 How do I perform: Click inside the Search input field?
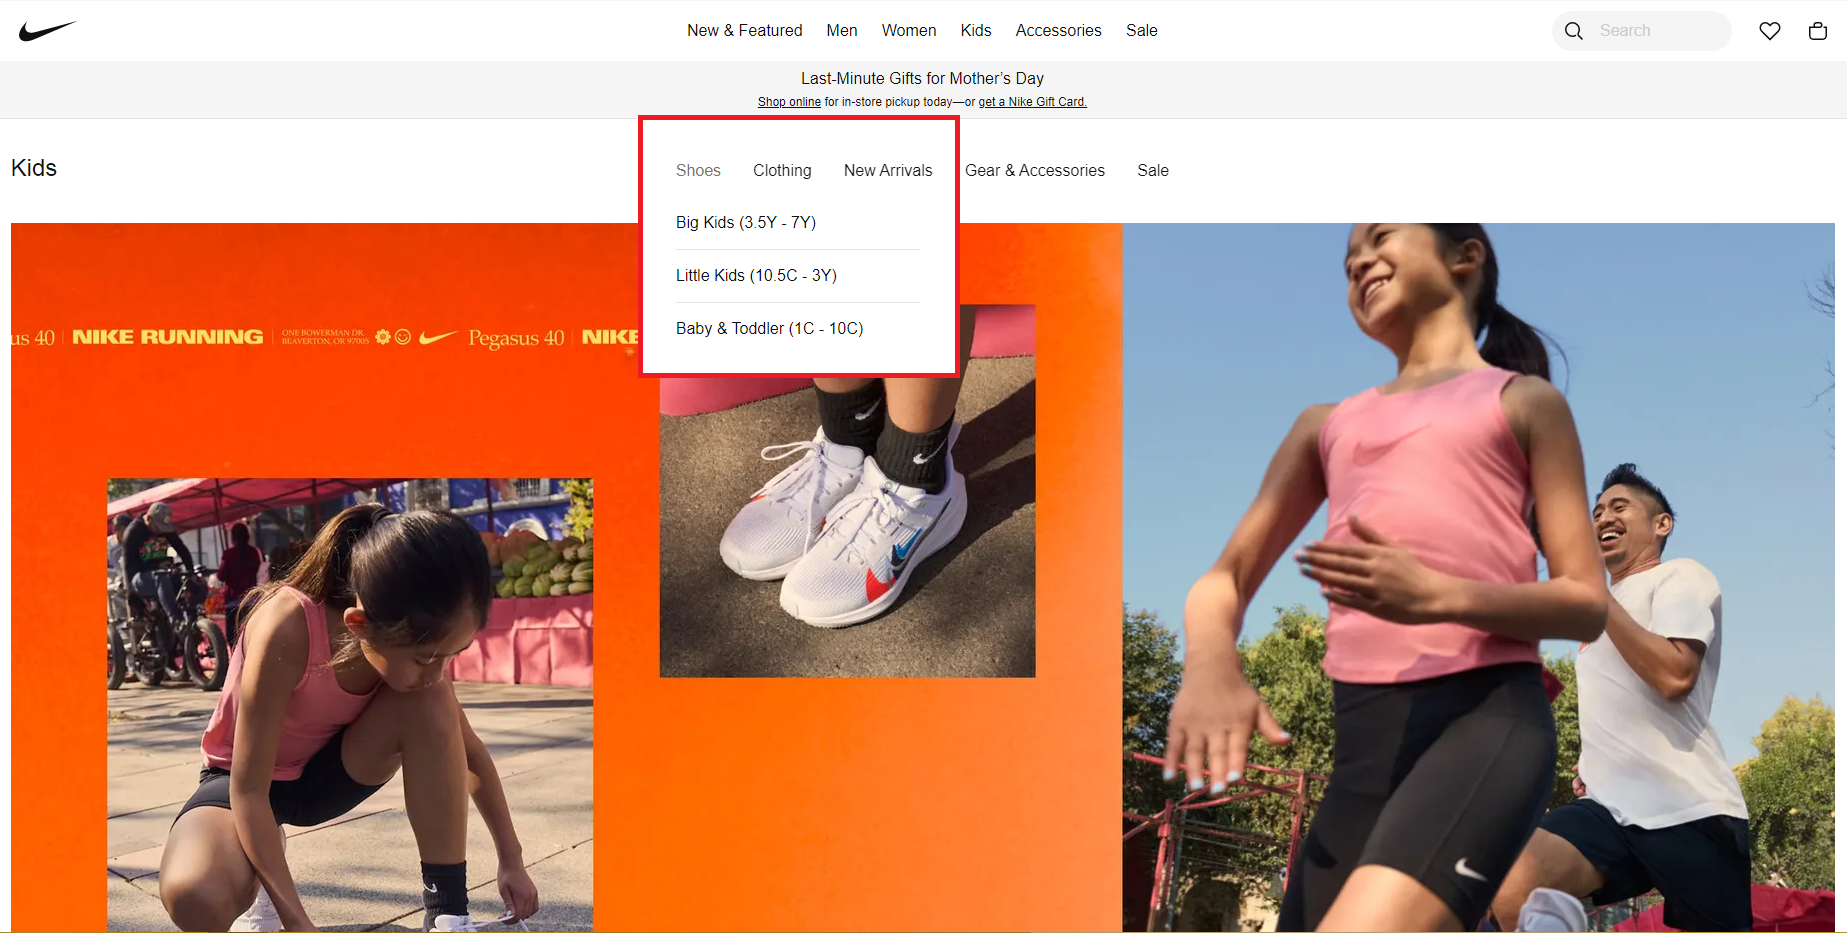[1650, 31]
